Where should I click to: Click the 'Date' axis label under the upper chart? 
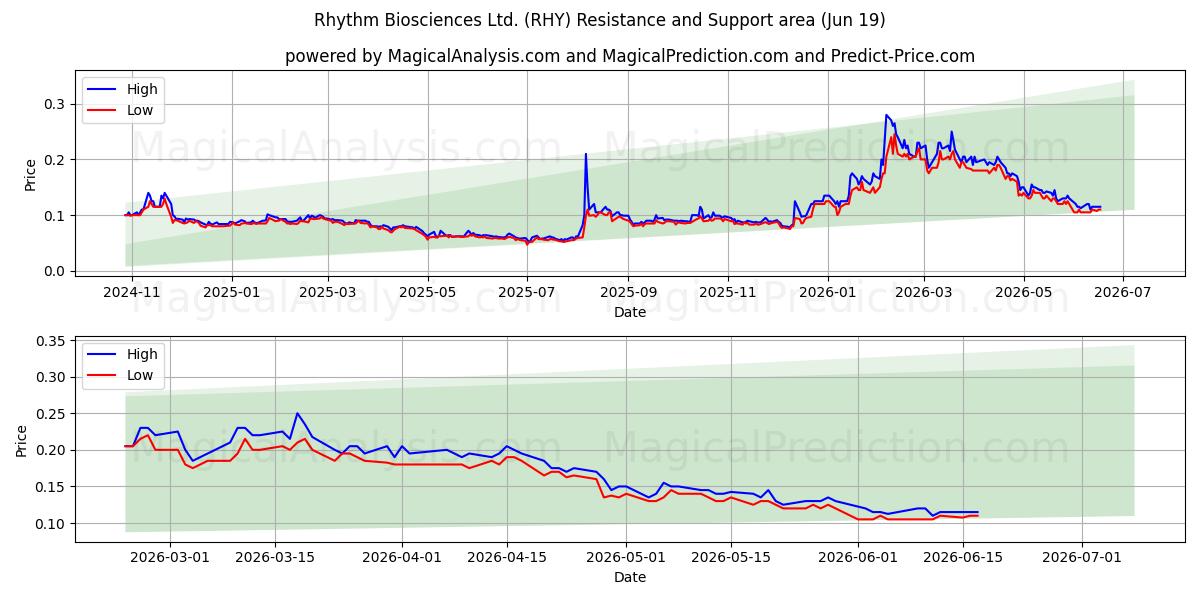tap(630, 312)
